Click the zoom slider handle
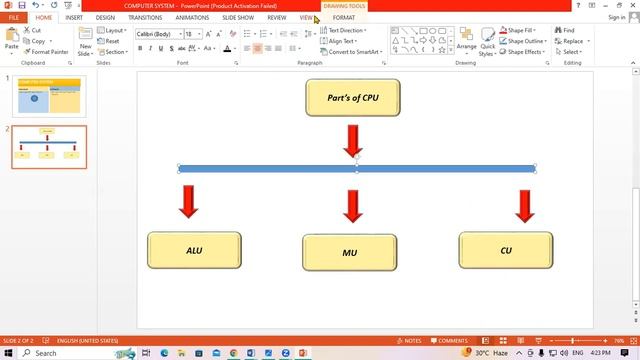The height and width of the screenshot is (360, 640). click(573, 341)
